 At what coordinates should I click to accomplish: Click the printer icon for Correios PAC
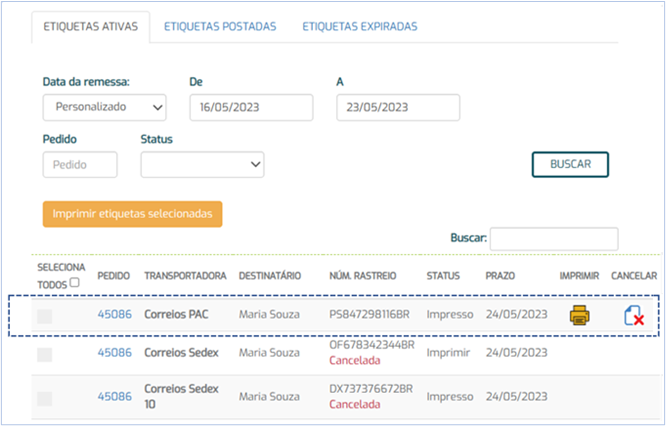(579, 315)
